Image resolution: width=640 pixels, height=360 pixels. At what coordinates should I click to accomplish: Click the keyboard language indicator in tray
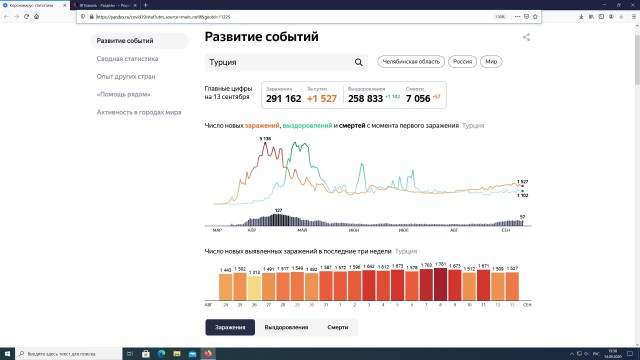[x=596, y=353]
